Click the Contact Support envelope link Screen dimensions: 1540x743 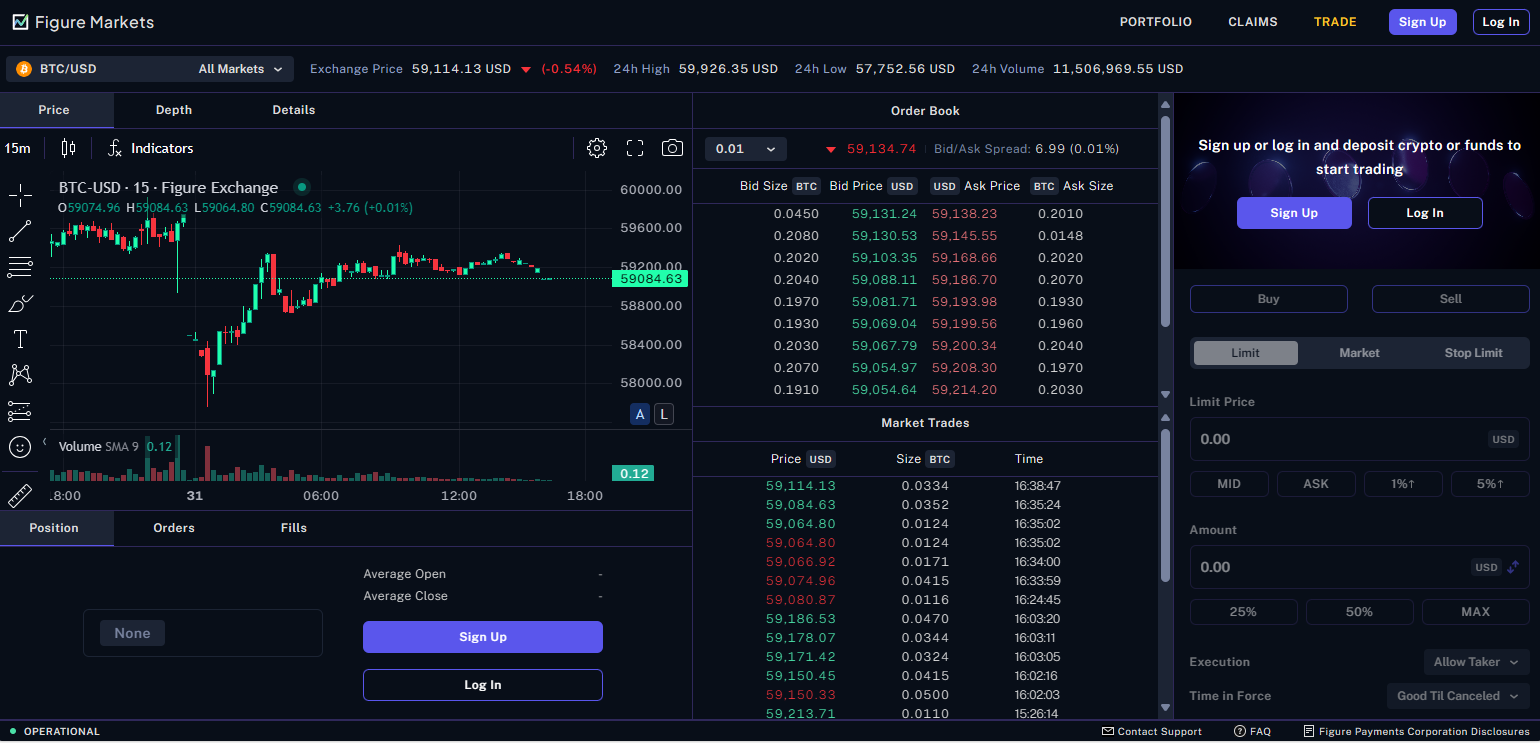coord(1152,731)
